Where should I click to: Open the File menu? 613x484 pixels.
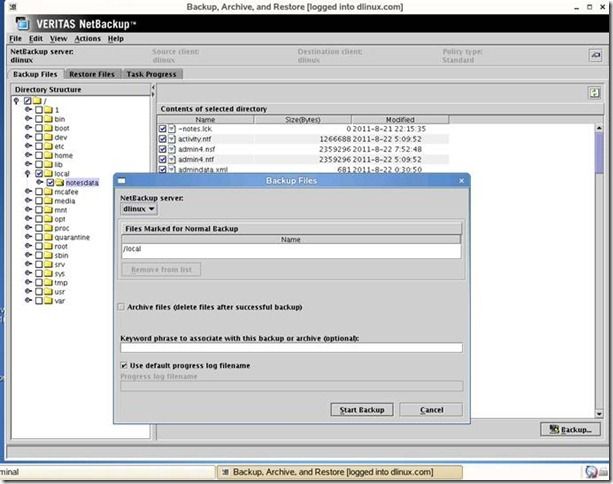[x=15, y=38]
